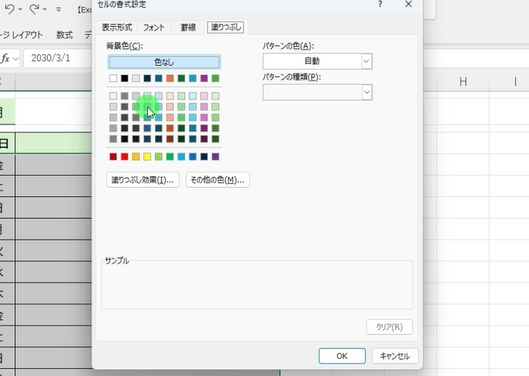Image resolution: width=529 pixels, height=376 pixels.
Task: Open the ページ レイアウト ribbon tab
Action: pos(22,35)
